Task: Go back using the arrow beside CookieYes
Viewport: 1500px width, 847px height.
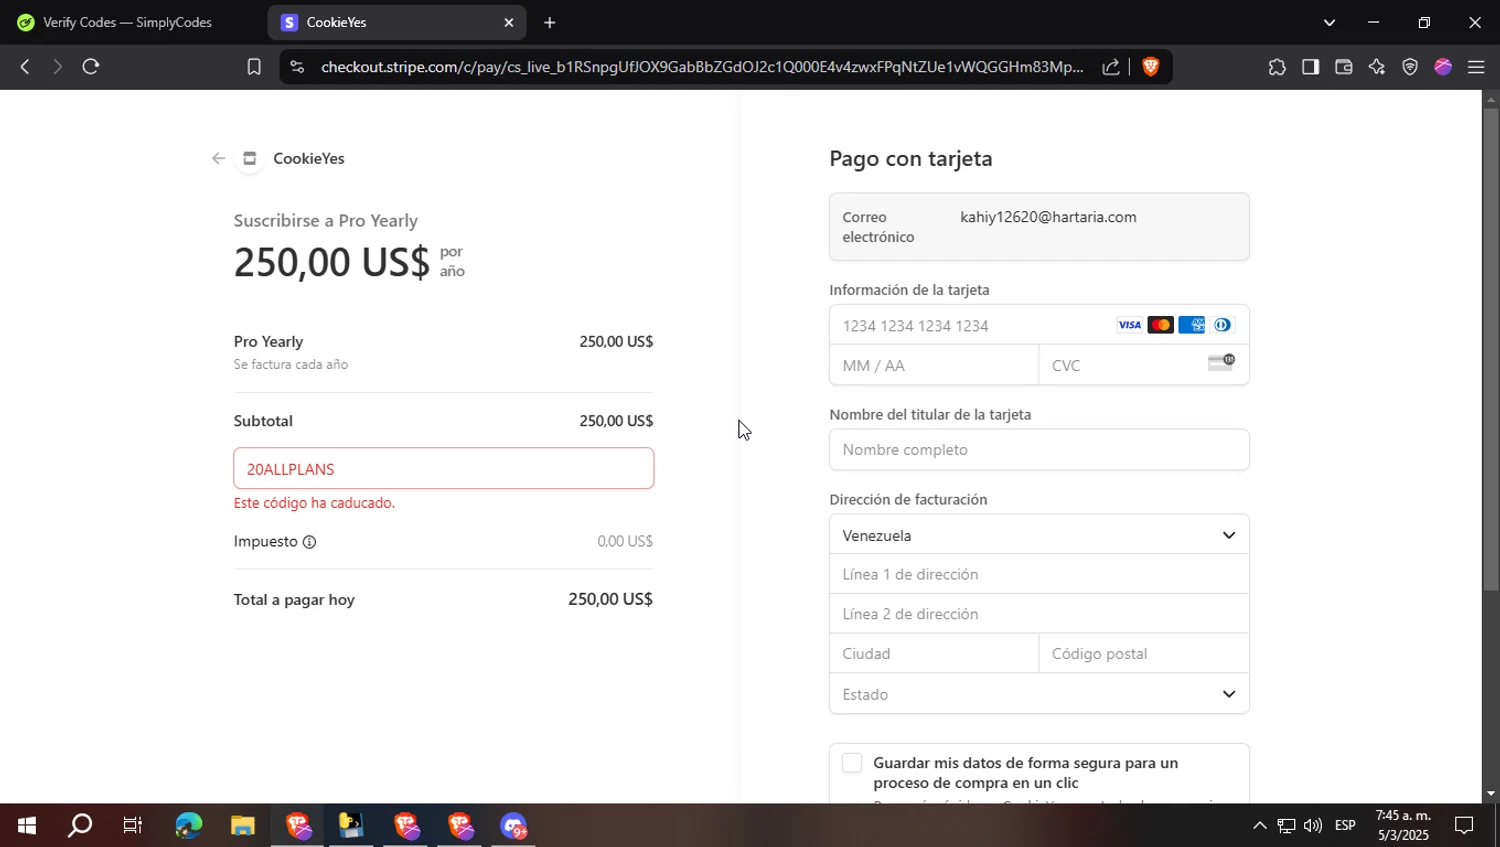Action: 218,158
